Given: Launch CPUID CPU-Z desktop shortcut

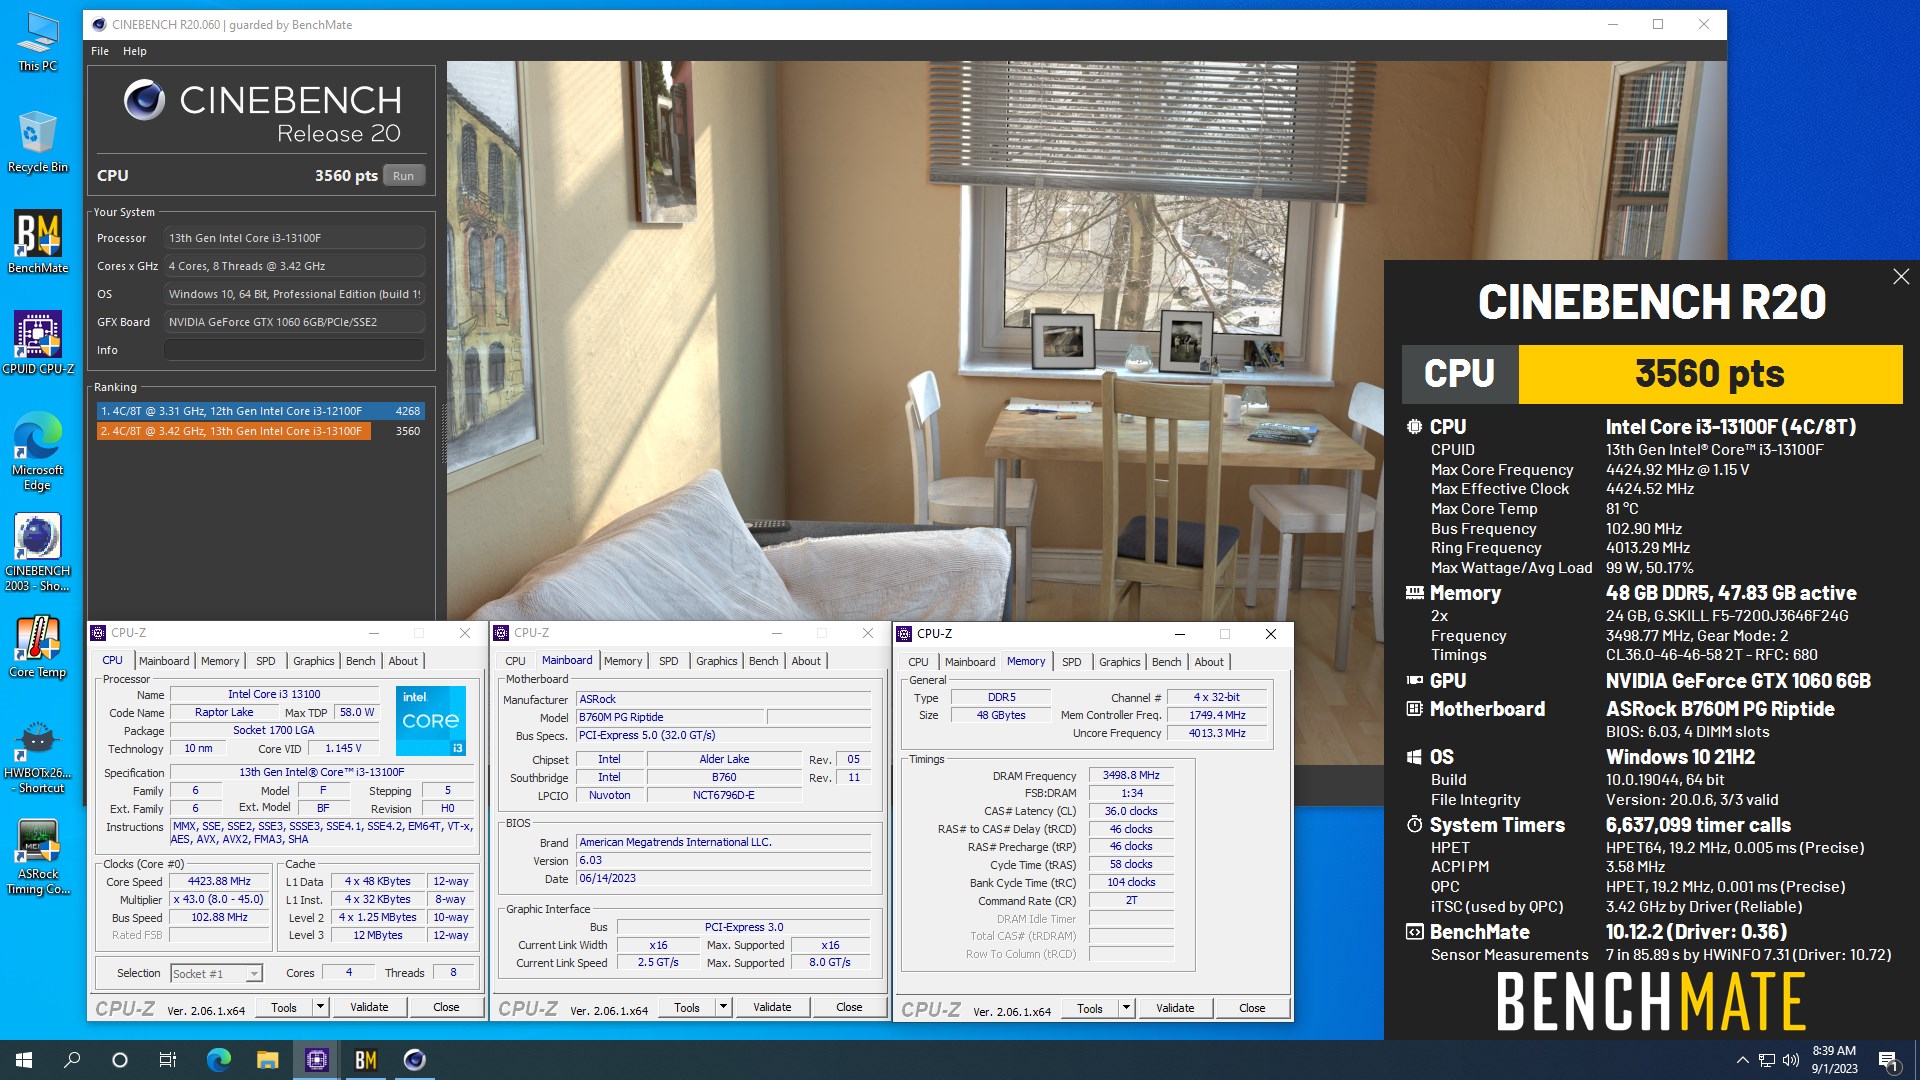Looking at the screenshot, I should [x=37, y=343].
